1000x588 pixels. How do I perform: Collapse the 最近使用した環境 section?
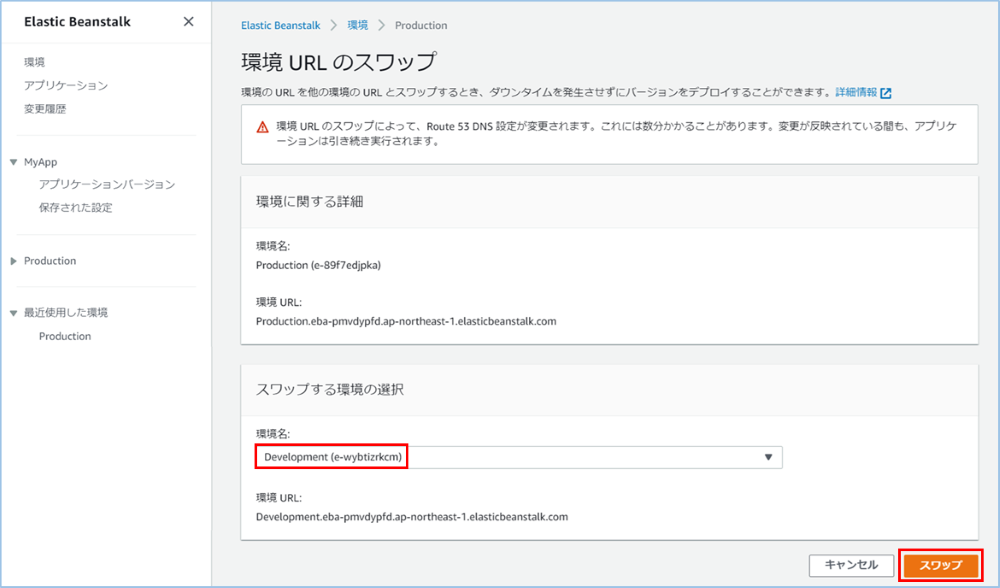coord(13,313)
